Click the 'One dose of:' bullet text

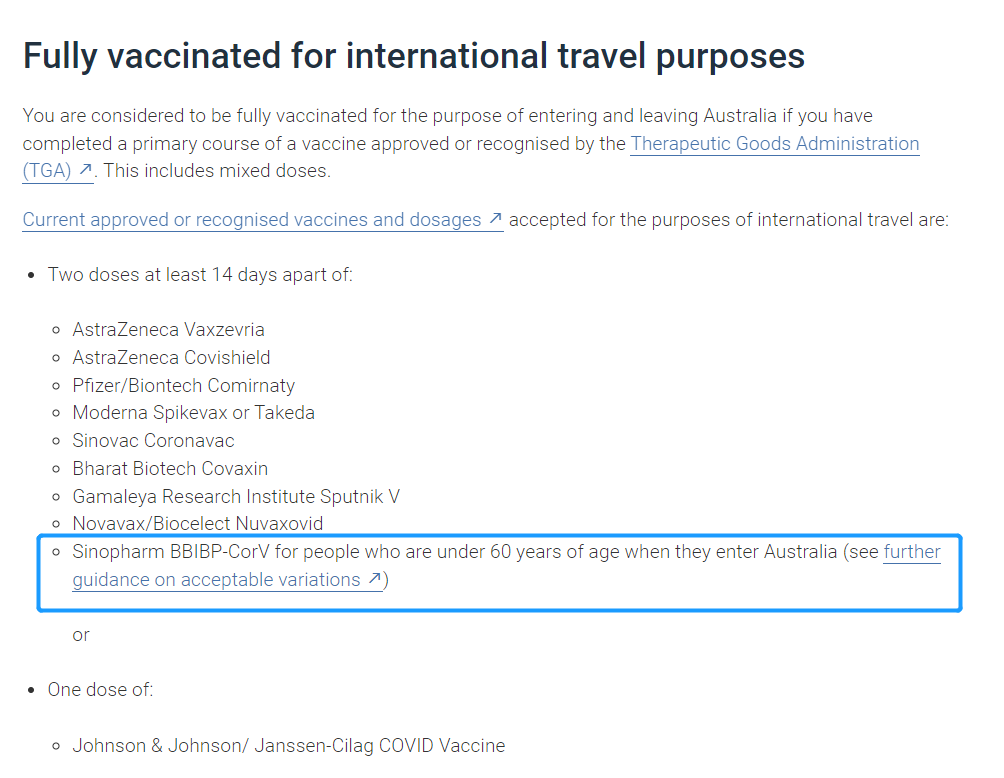pyautogui.click(x=101, y=690)
